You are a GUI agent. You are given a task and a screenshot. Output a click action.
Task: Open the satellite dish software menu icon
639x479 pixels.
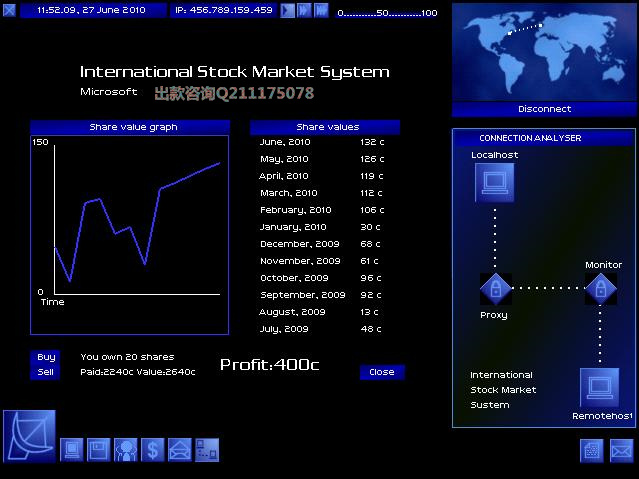(x=29, y=436)
